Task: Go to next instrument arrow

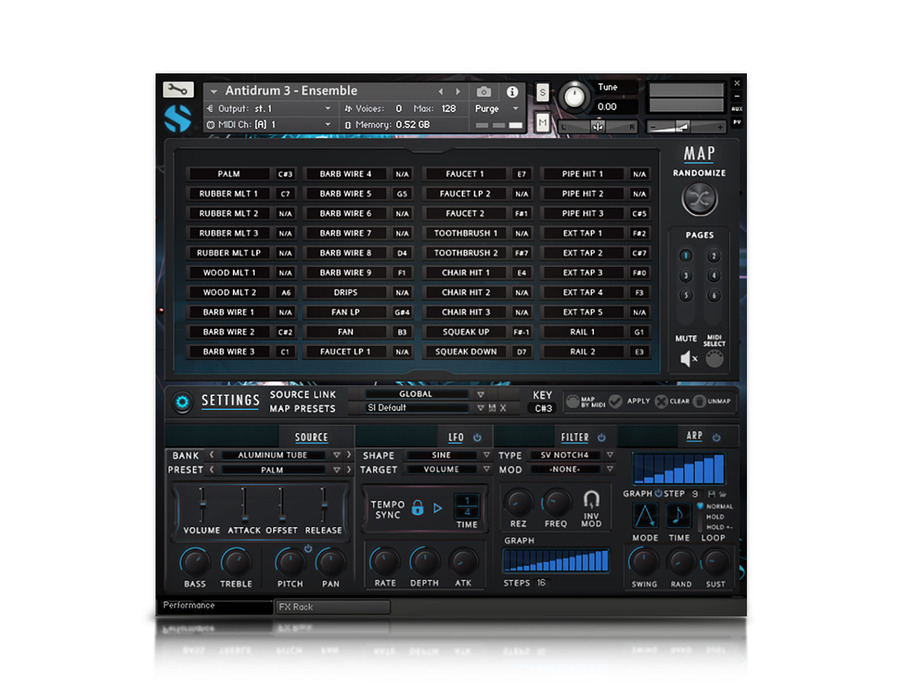Action: click(x=457, y=91)
